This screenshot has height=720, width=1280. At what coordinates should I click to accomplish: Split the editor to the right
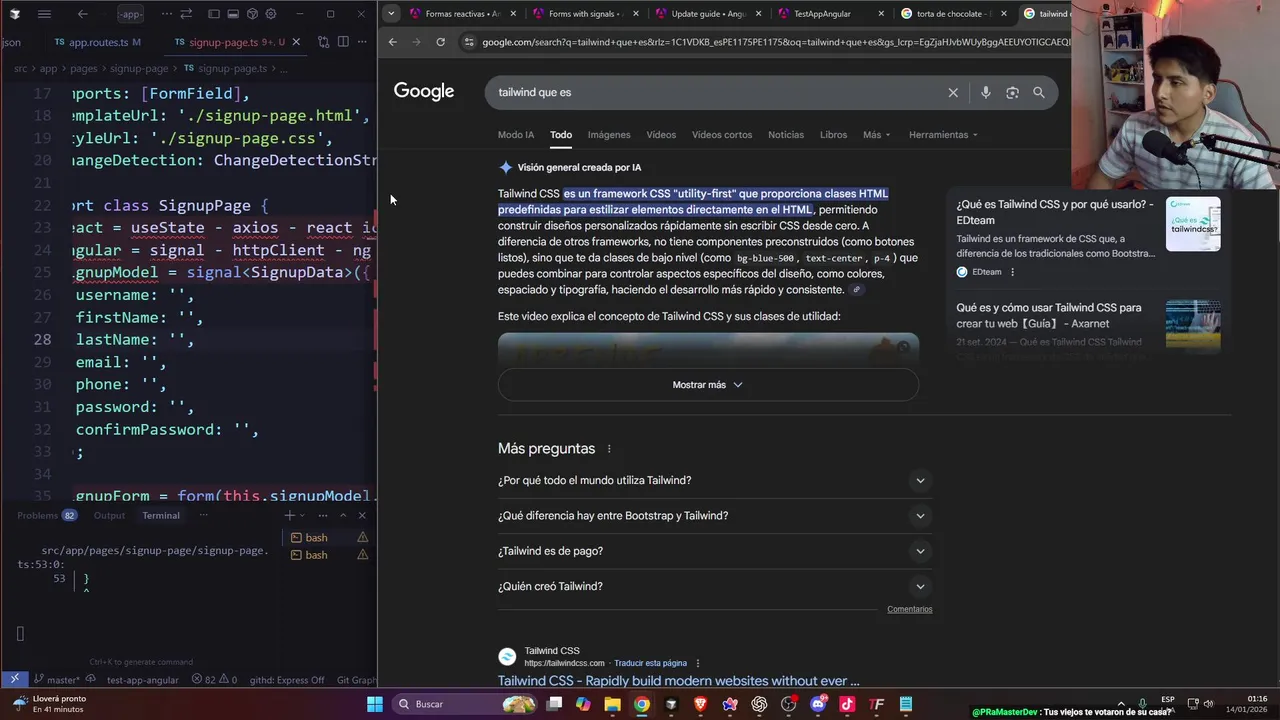(x=343, y=42)
